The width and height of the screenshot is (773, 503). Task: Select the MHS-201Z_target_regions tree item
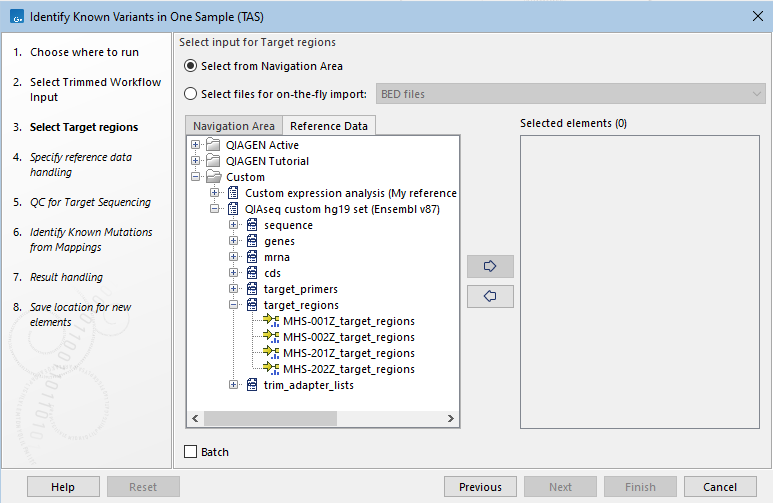[x=348, y=353]
